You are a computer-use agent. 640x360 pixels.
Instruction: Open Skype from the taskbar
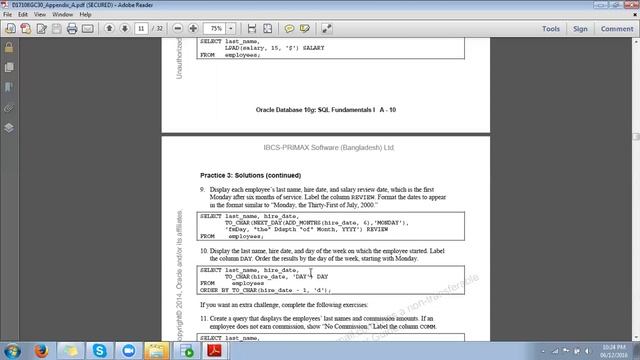pos(100,351)
